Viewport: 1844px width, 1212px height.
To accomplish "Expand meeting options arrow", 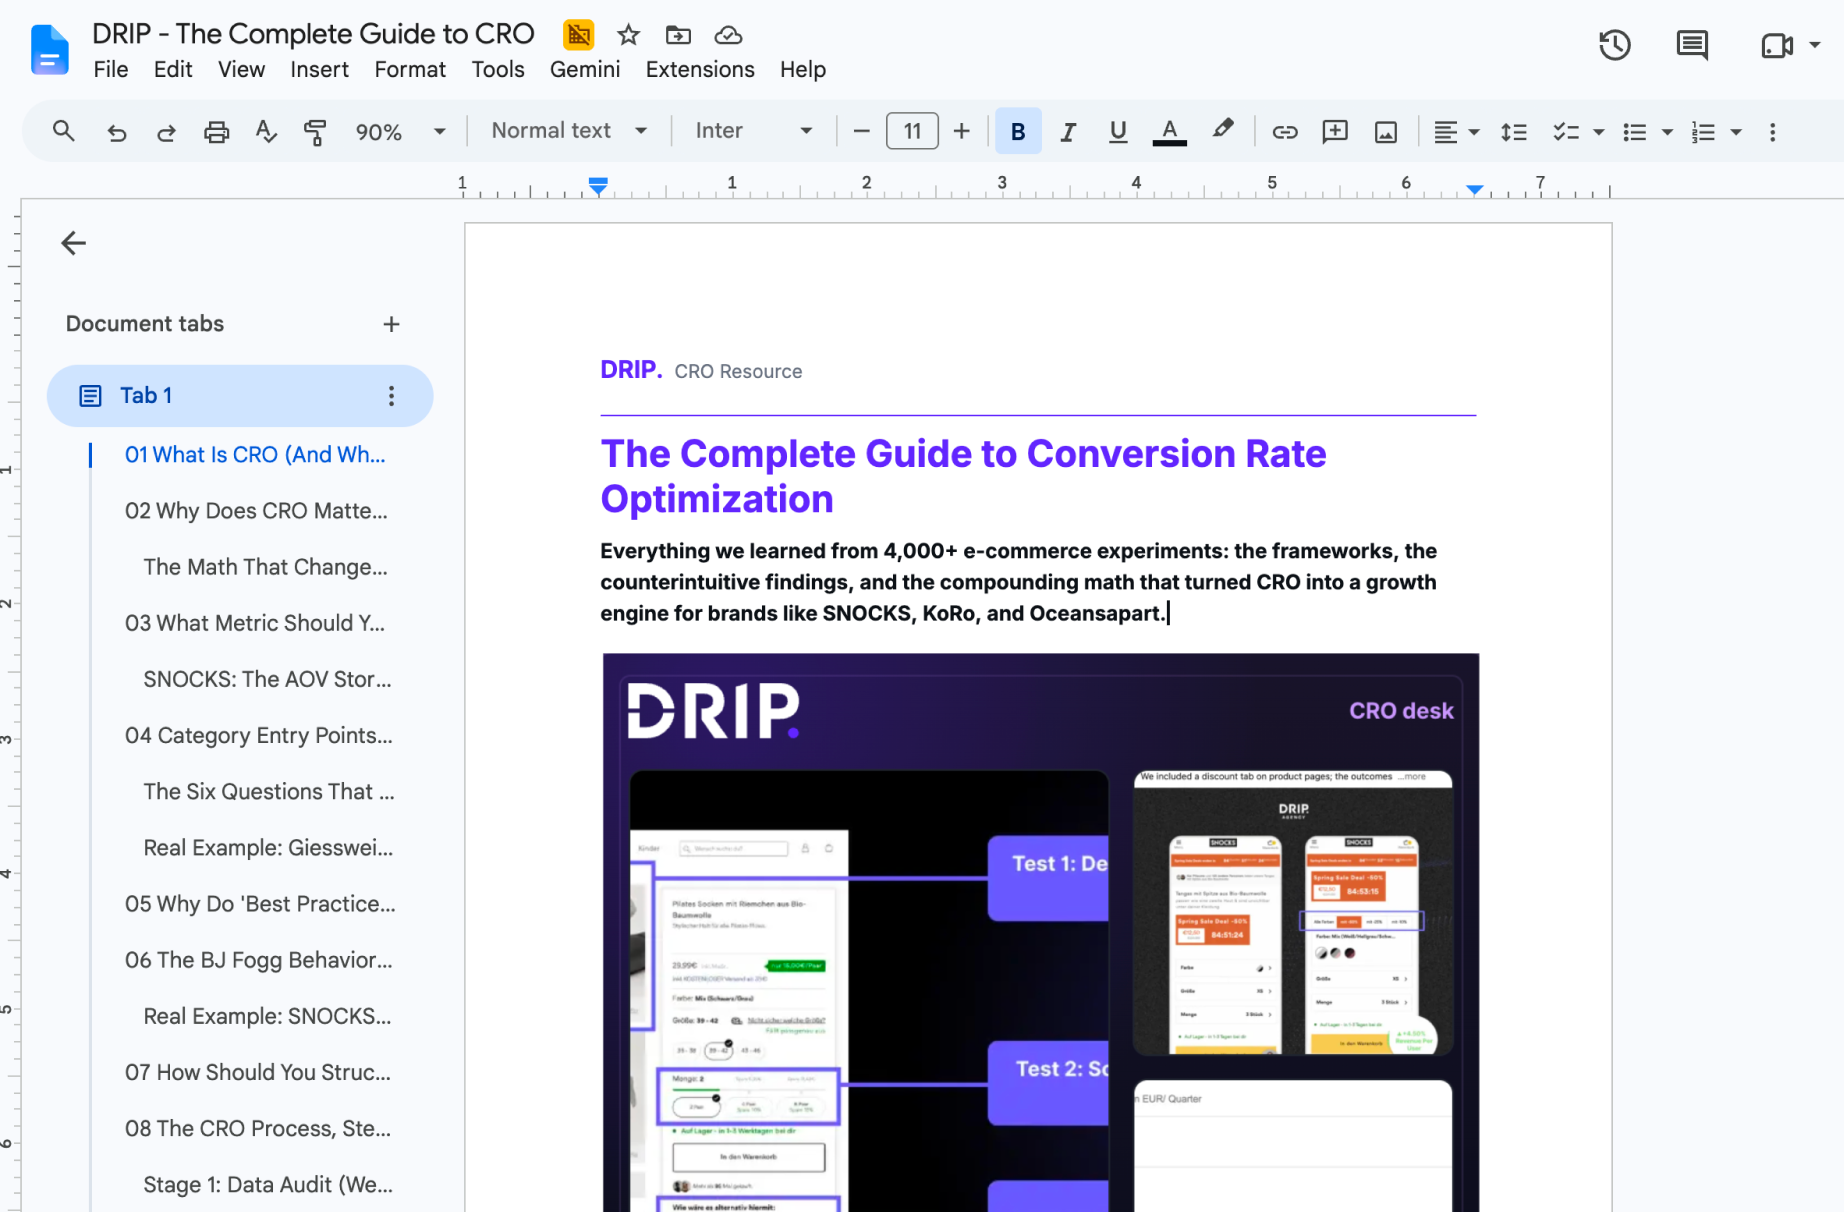I will tap(1814, 45).
